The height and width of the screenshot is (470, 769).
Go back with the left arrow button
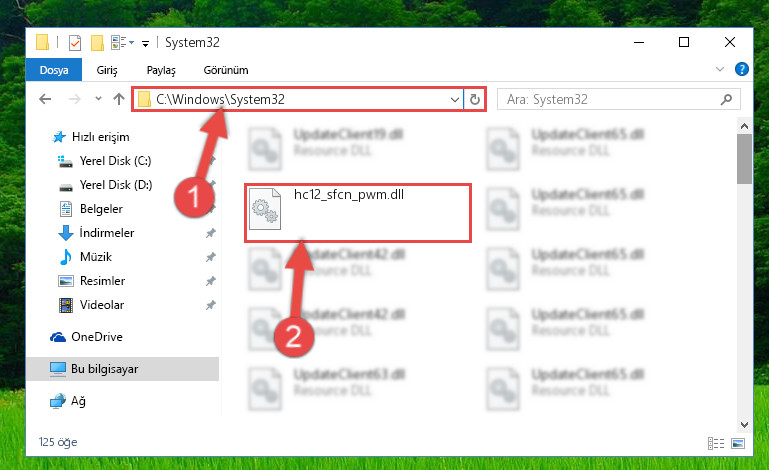[x=45, y=99]
